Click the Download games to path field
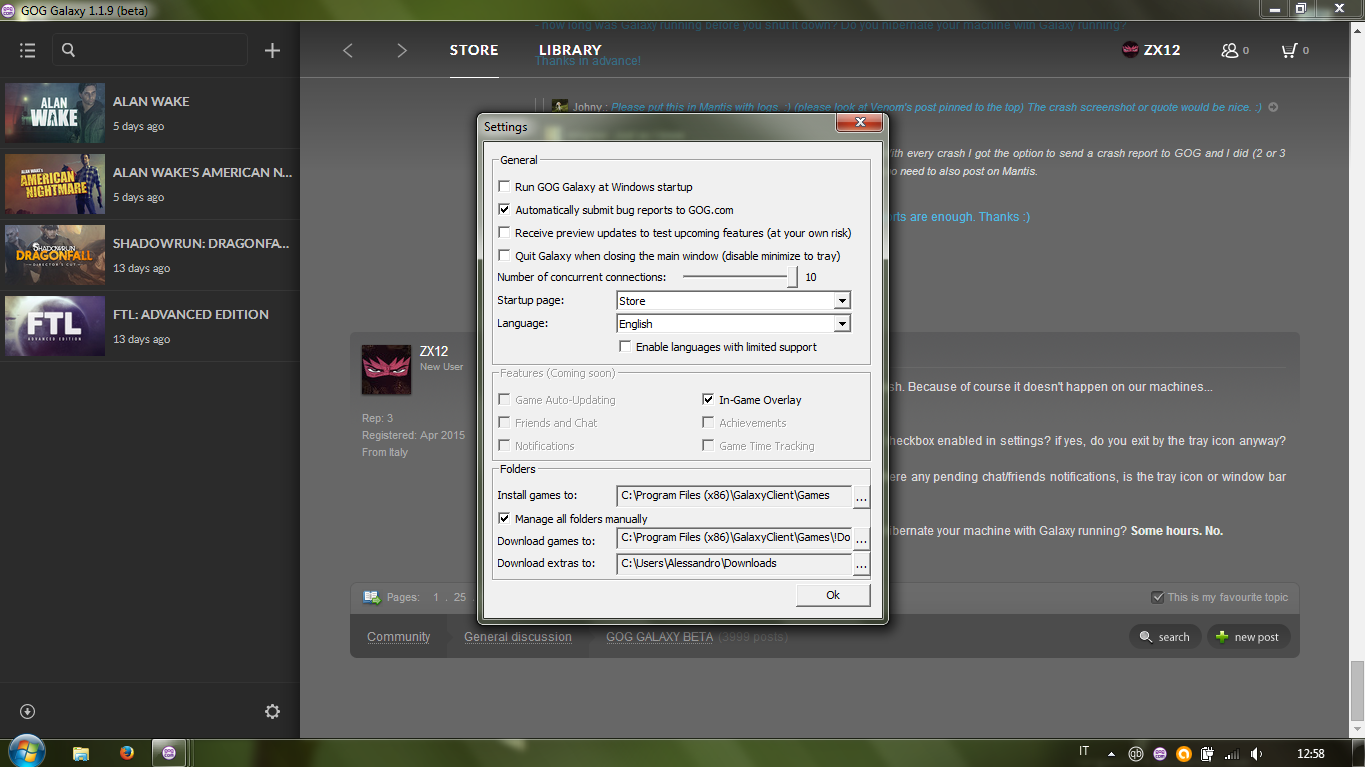This screenshot has height=767, width=1365. click(x=734, y=539)
